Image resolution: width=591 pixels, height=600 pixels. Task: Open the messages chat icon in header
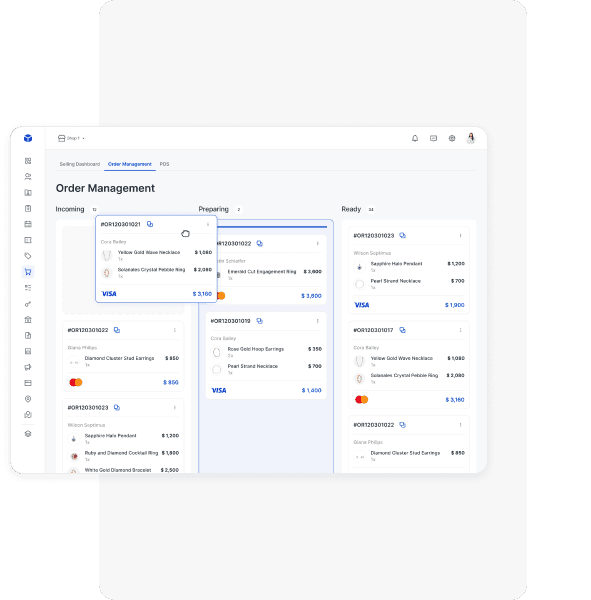pyautogui.click(x=433, y=138)
